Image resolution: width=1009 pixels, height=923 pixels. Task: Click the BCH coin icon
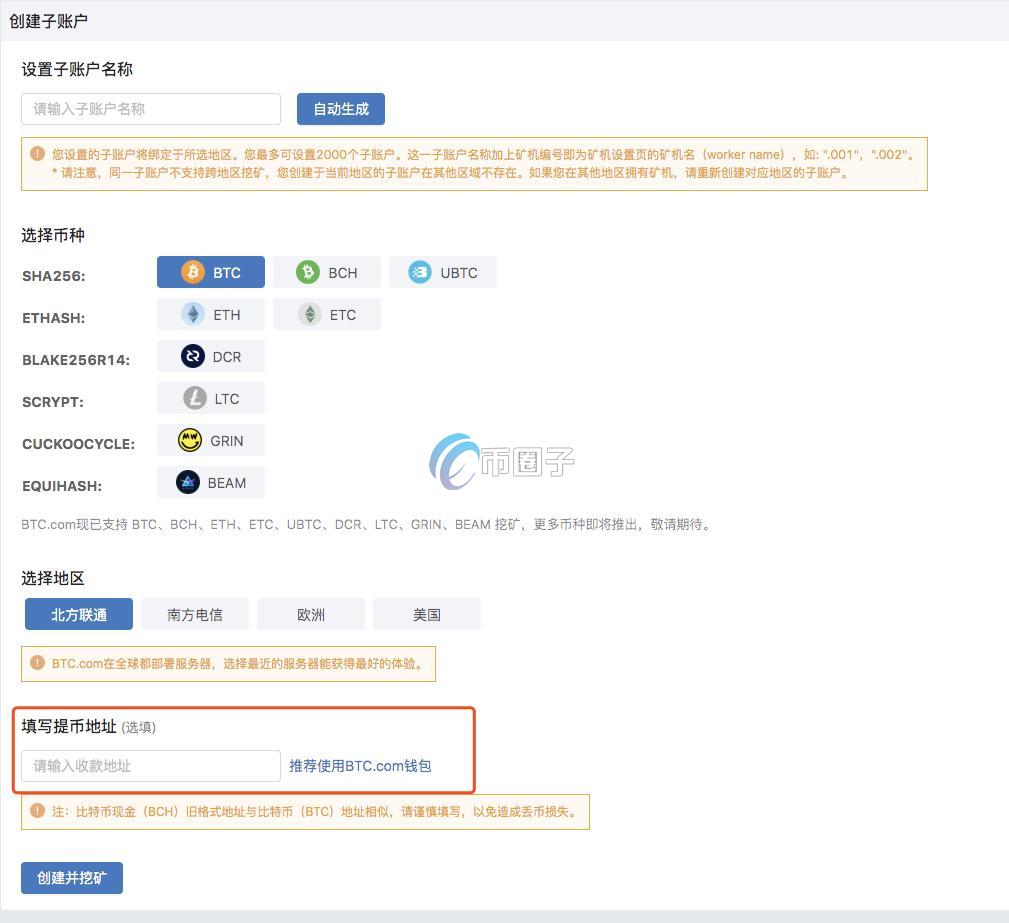[x=306, y=272]
